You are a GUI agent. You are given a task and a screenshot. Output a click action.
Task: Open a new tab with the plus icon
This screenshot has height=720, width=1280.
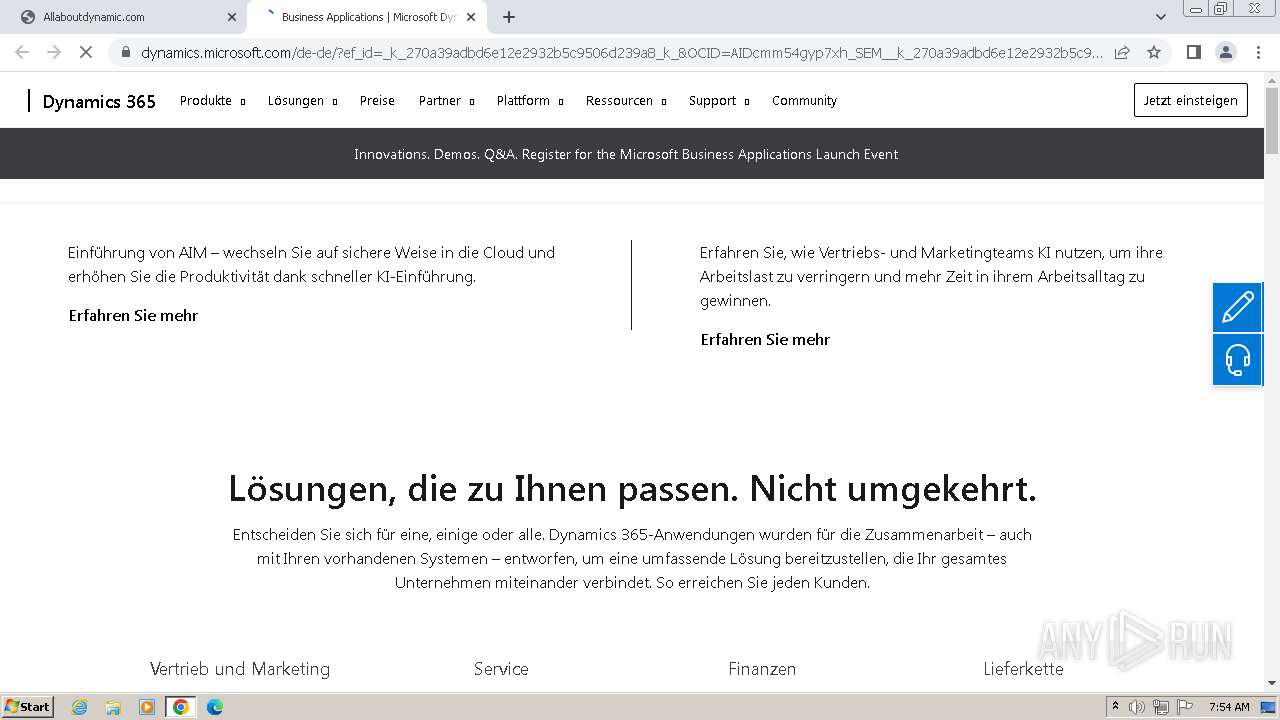[509, 17]
